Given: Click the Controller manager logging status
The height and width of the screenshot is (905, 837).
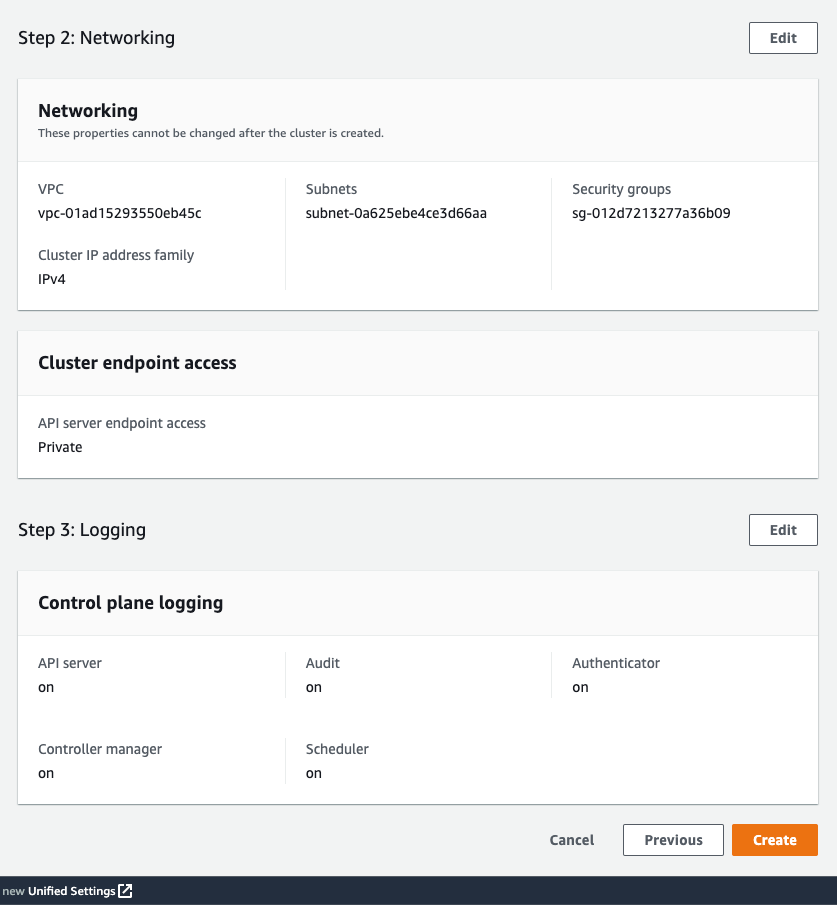Looking at the screenshot, I should (46, 773).
